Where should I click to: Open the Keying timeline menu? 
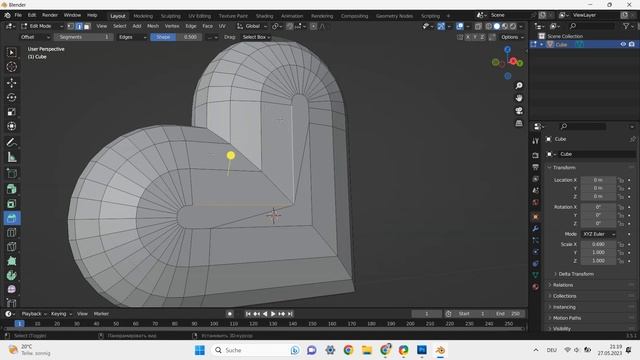tap(61, 314)
